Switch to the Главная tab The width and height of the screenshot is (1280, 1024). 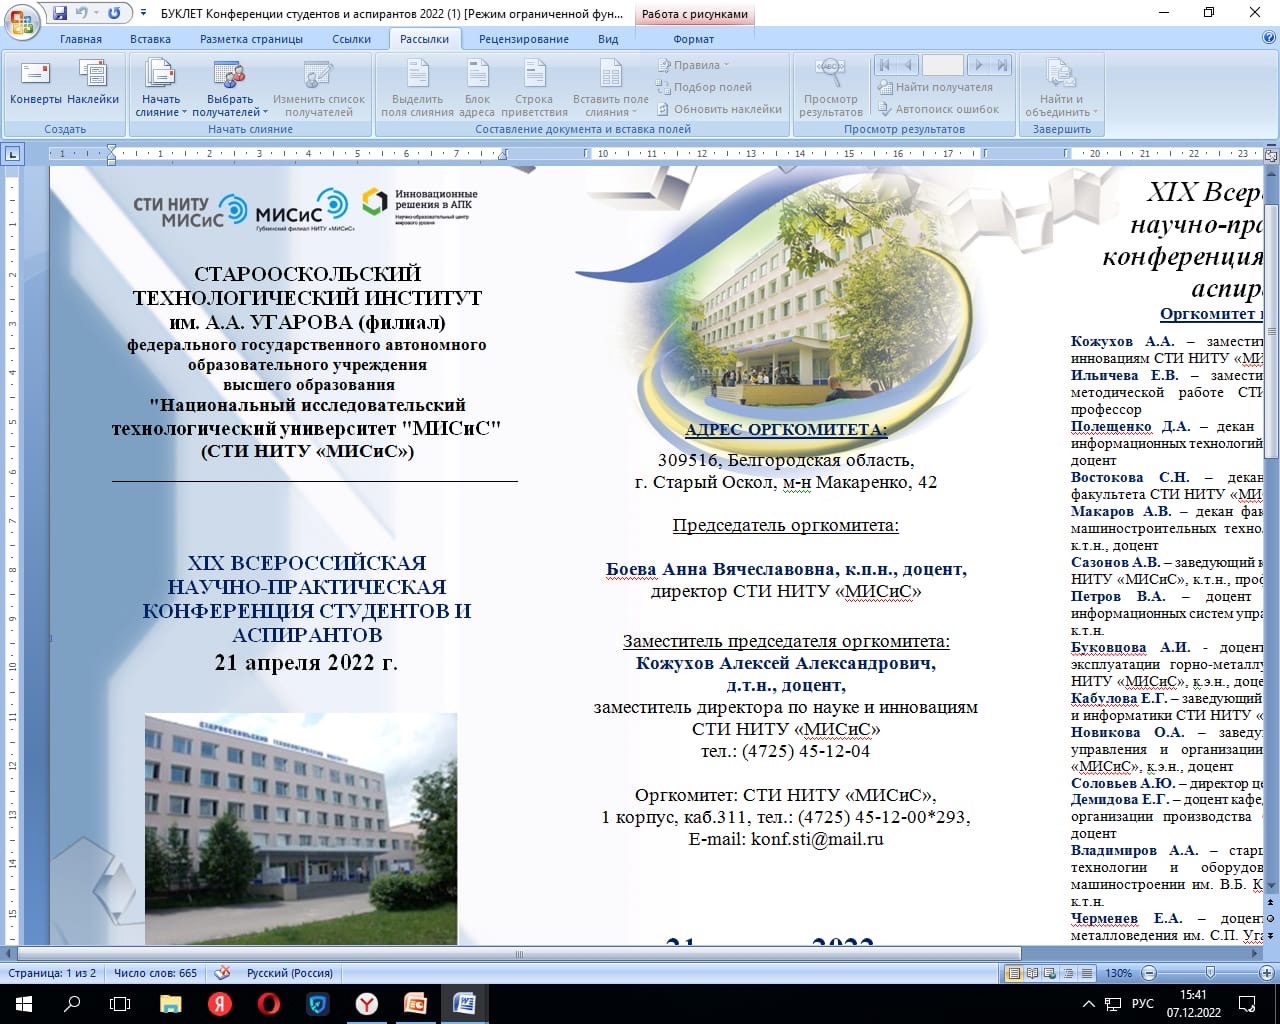coord(81,39)
